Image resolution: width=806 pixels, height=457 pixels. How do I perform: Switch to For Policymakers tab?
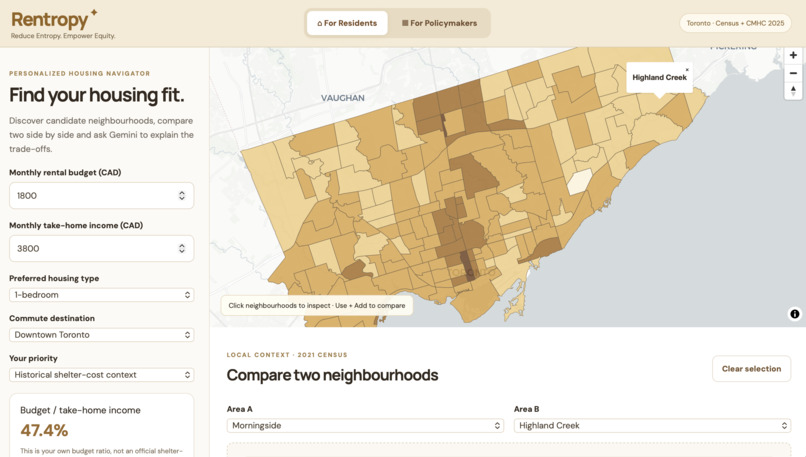(x=439, y=23)
